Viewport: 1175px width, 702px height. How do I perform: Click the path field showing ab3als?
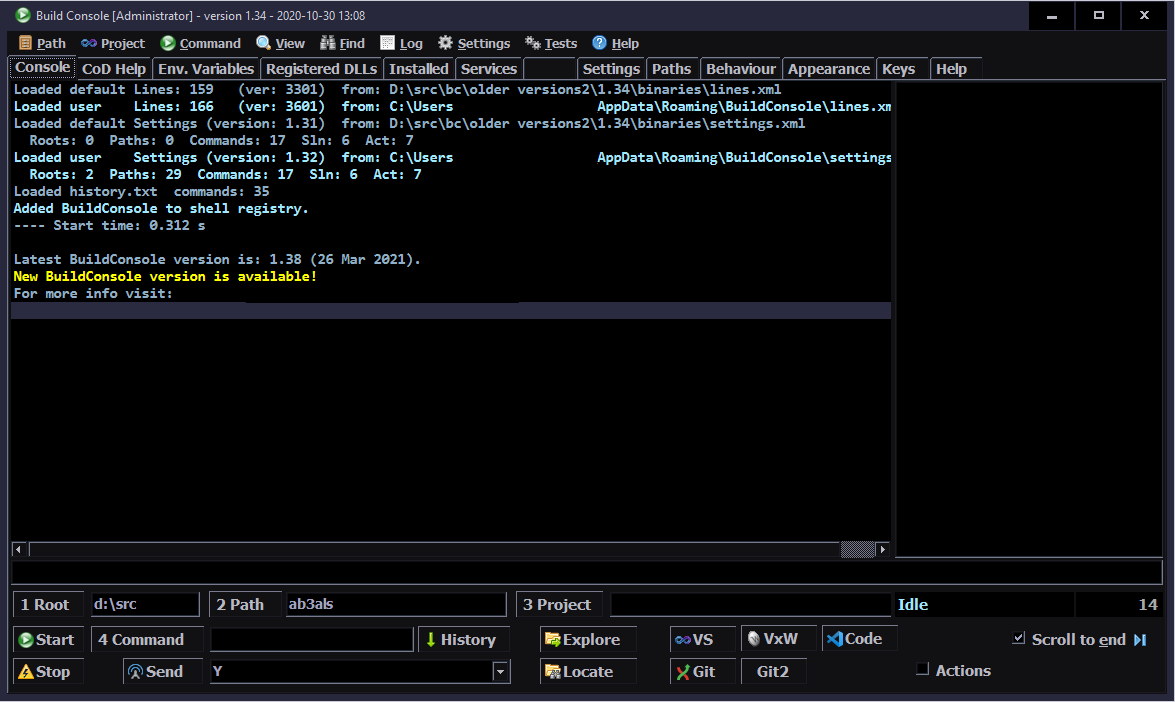point(396,605)
